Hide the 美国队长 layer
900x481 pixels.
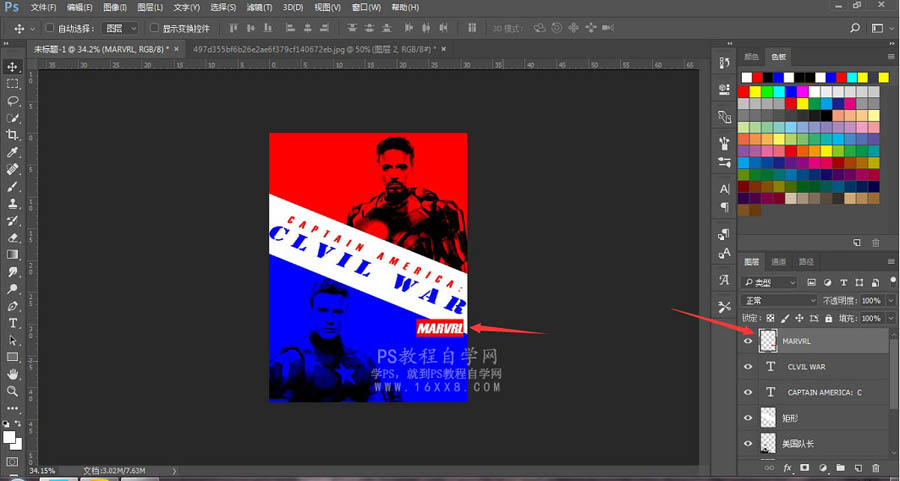(x=748, y=443)
